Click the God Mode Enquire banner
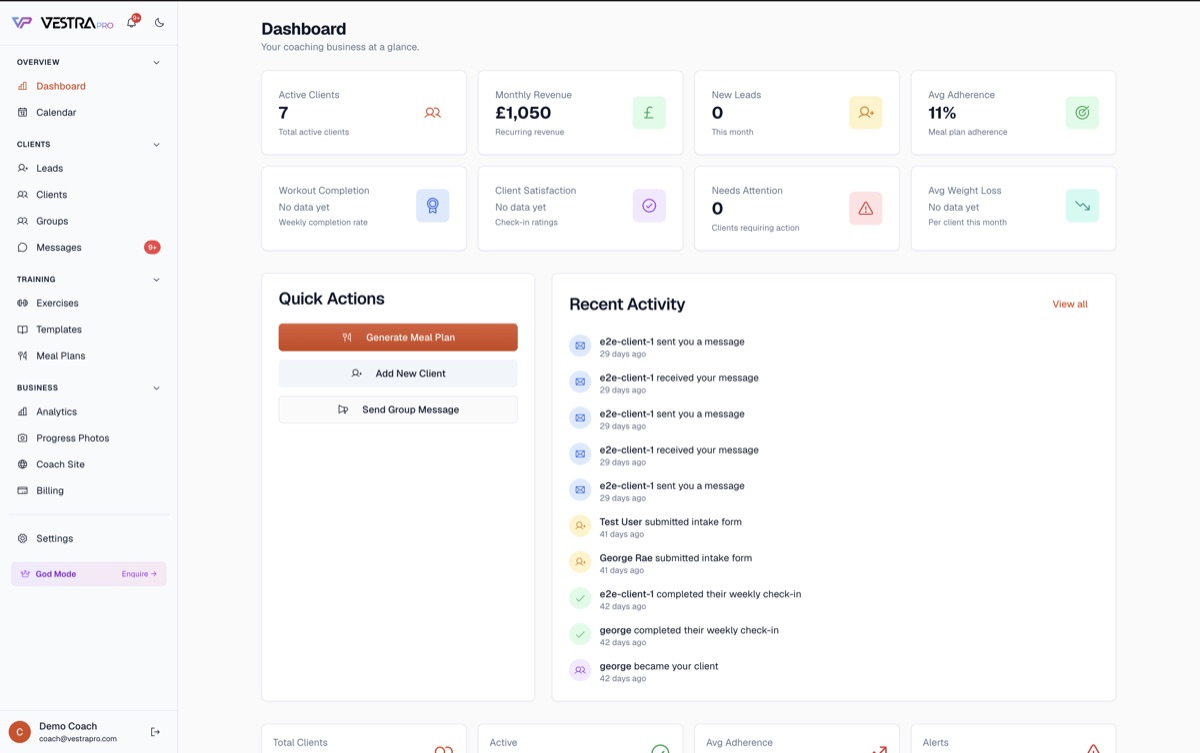Image resolution: width=1200 pixels, height=753 pixels. (x=88, y=574)
